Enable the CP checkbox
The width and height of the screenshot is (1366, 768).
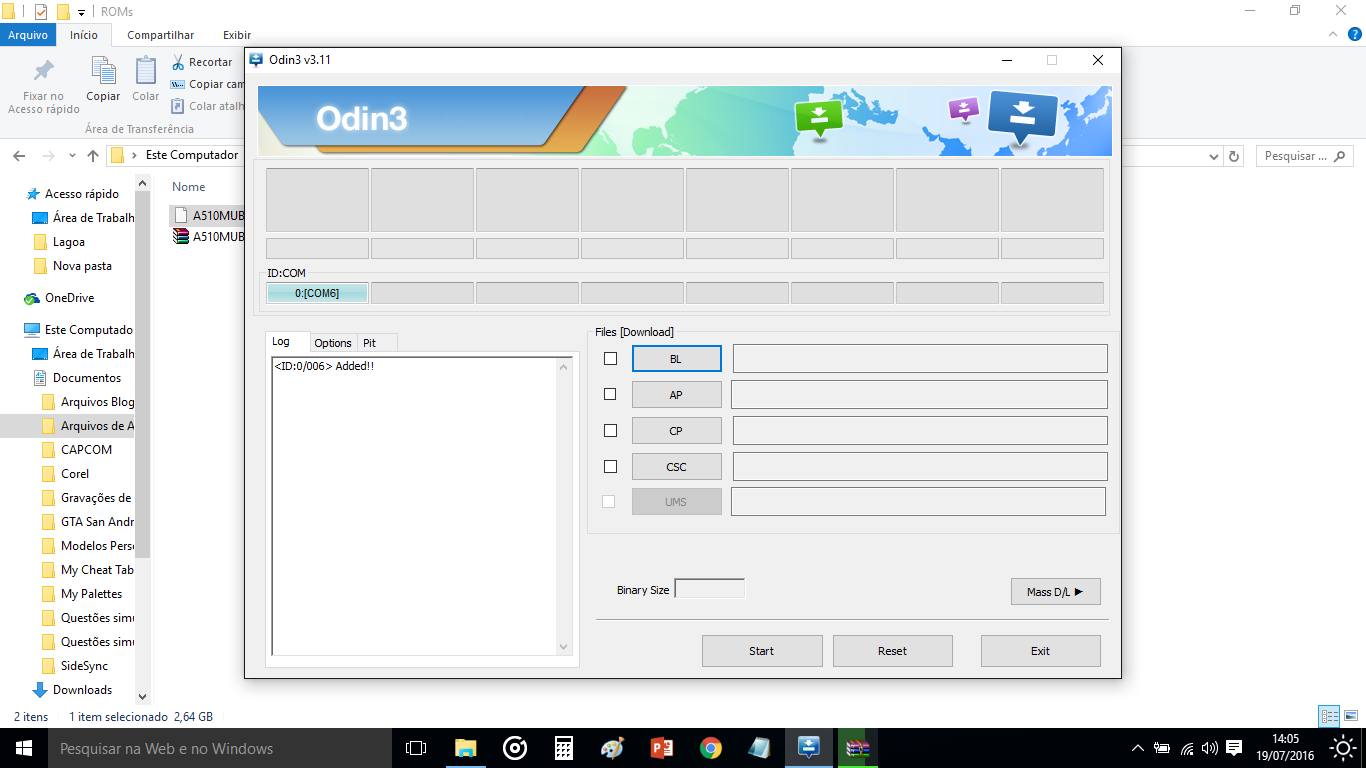coord(610,430)
